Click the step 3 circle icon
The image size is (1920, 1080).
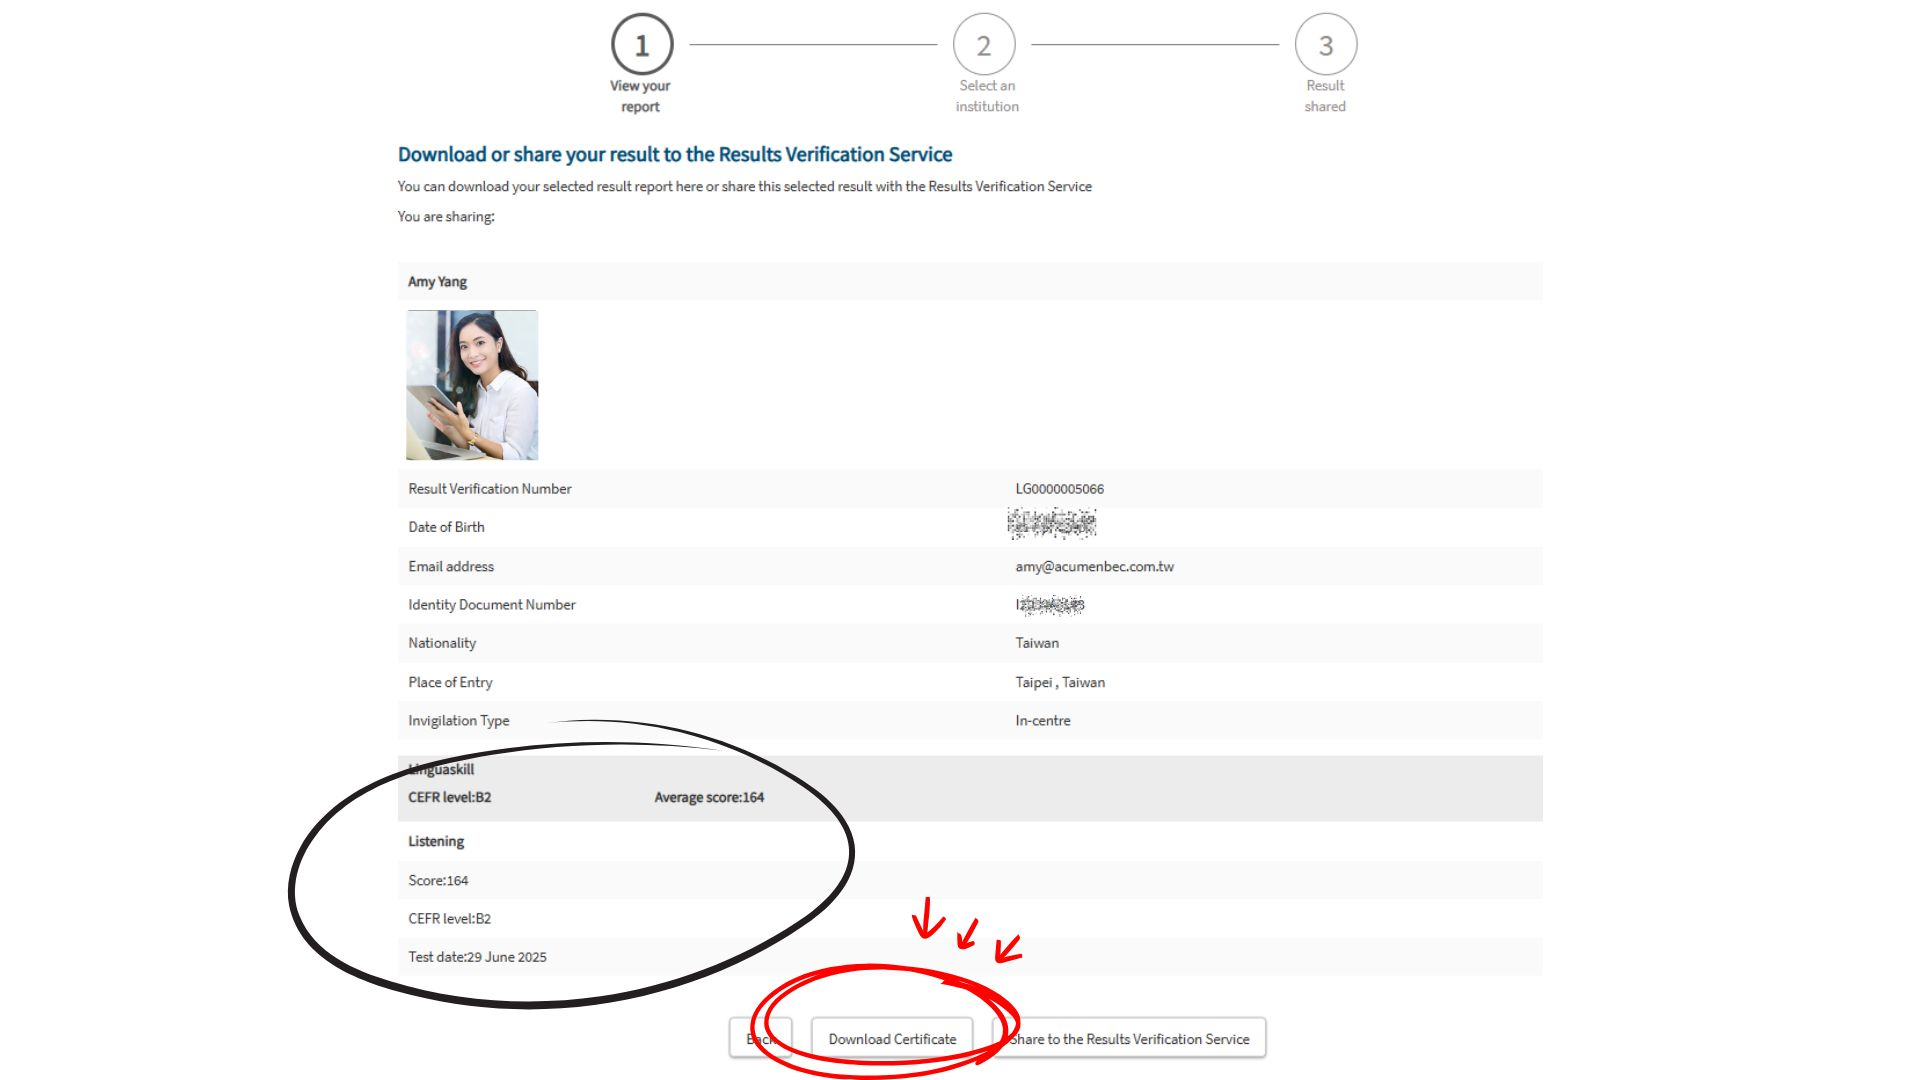point(1326,45)
